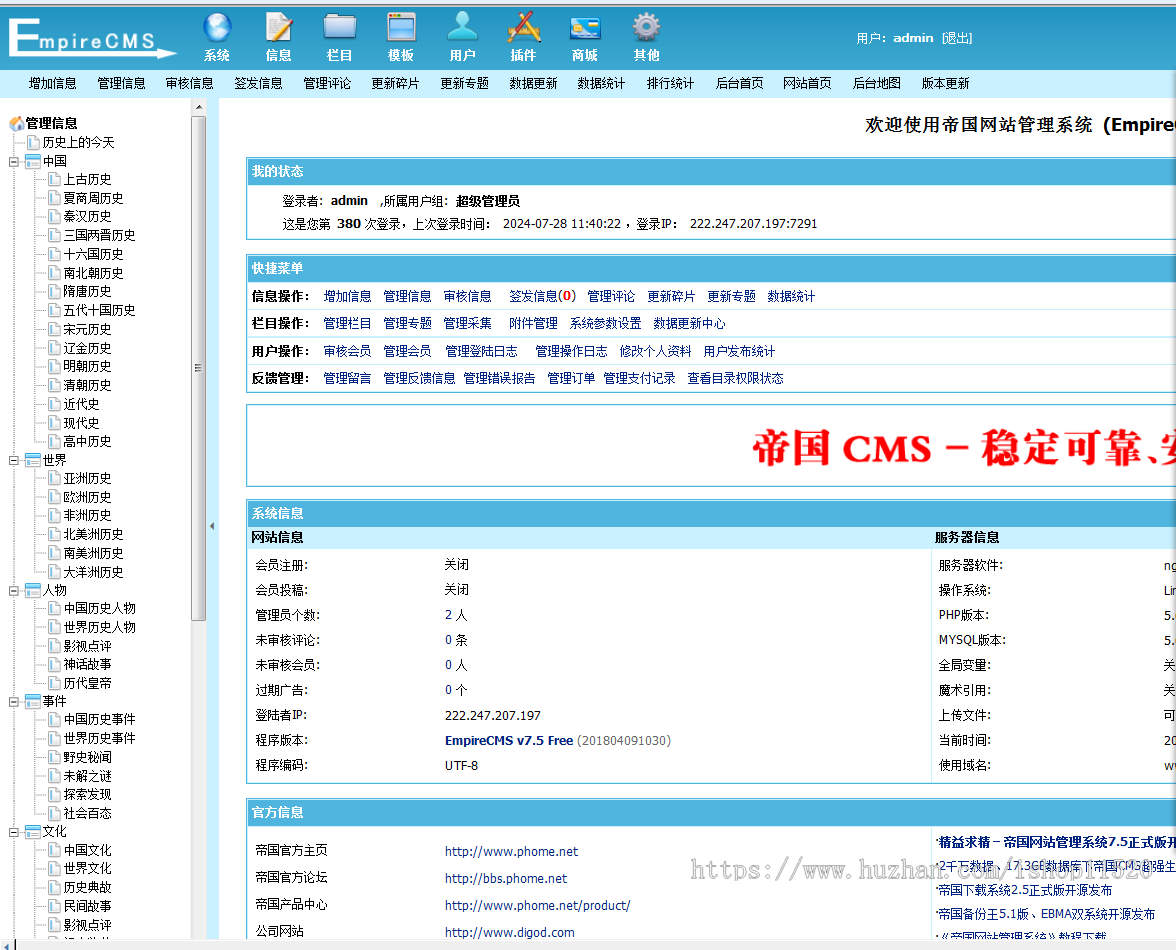Open 签发信息(0) quick menu link

[x=542, y=296]
